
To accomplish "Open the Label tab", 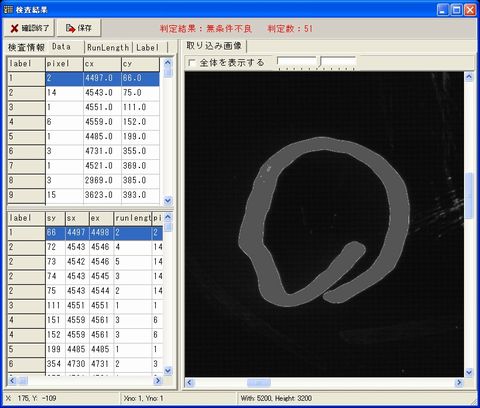I will click(x=148, y=47).
